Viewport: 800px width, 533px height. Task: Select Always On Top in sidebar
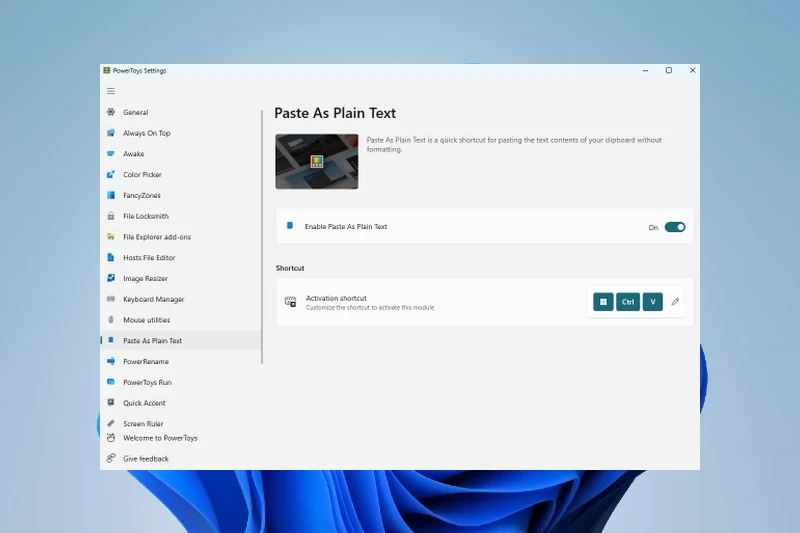[x=181, y=133]
